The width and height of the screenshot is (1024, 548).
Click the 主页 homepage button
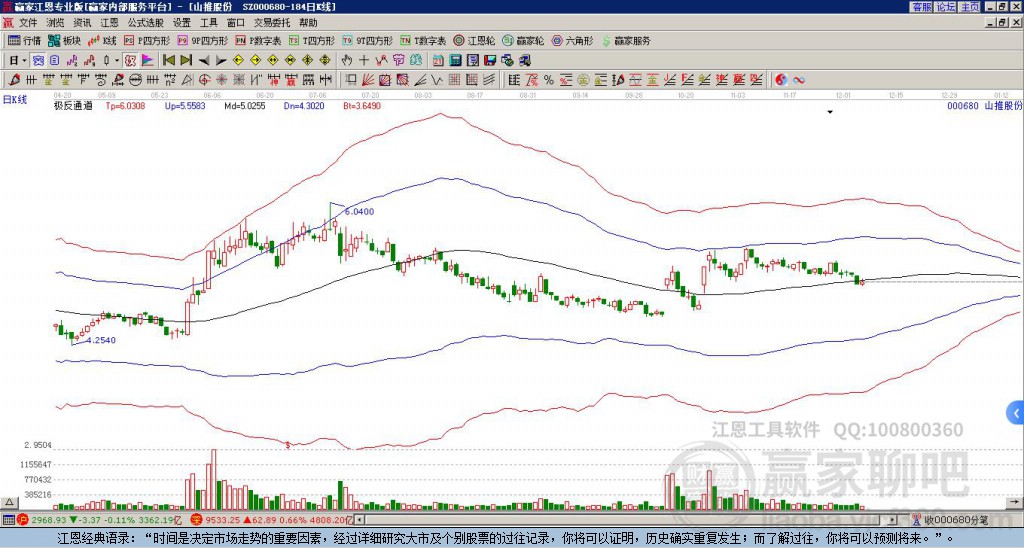pos(970,7)
